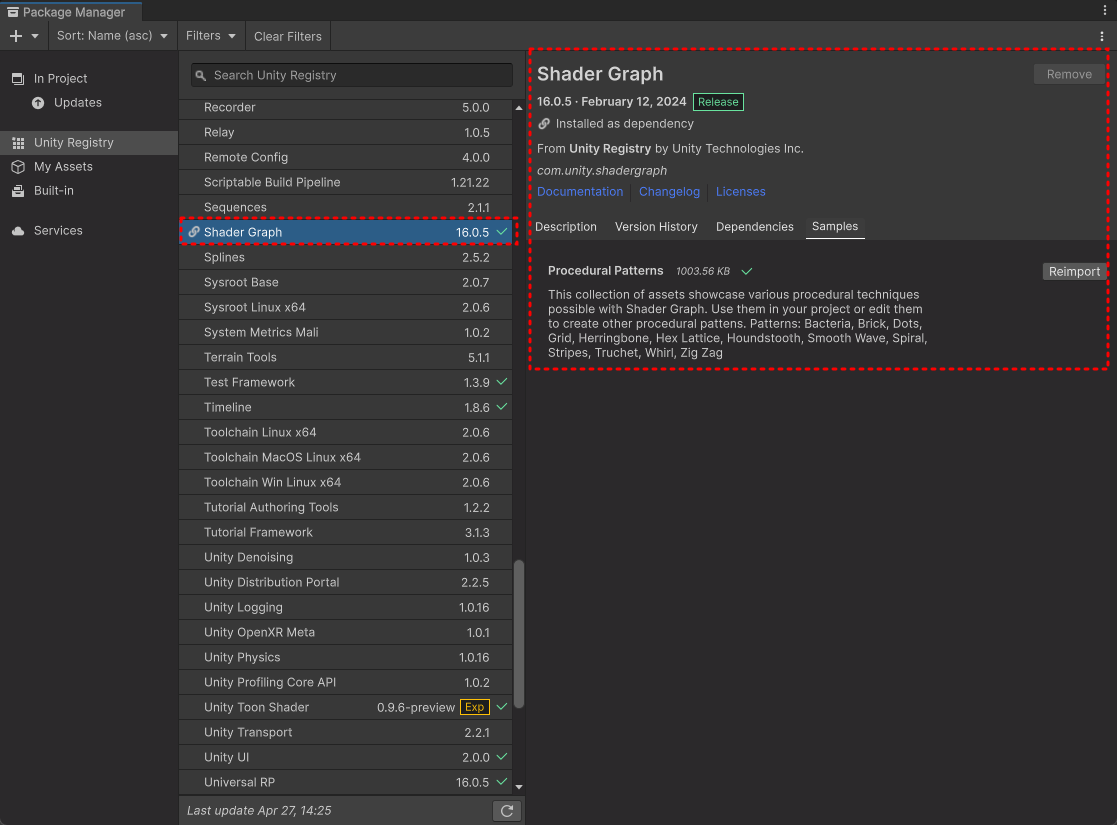Click the My Assets cube icon

[x=19, y=167]
